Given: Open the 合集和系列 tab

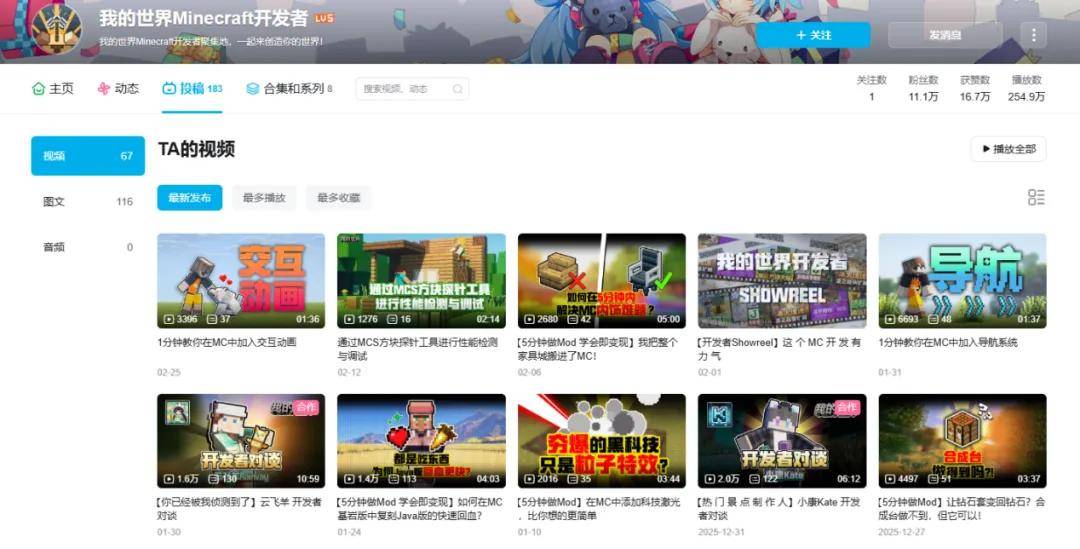Looking at the screenshot, I should [289, 89].
